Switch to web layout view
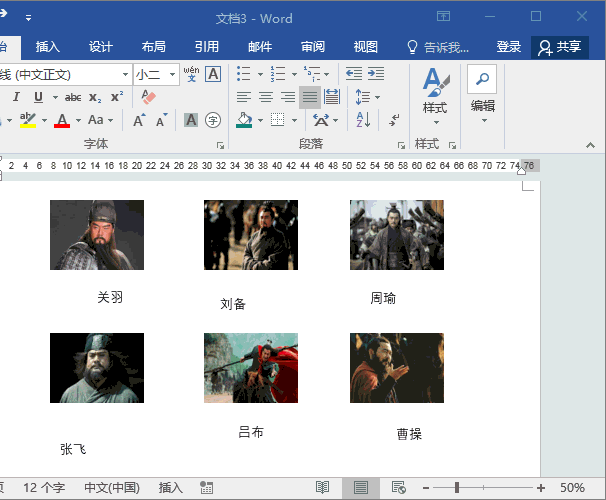 [398, 488]
